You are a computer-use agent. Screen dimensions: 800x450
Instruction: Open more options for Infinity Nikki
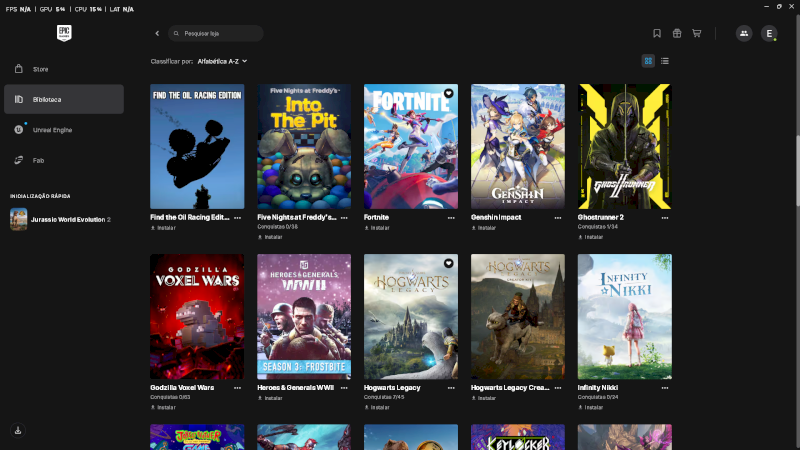[x=665, y=388]
